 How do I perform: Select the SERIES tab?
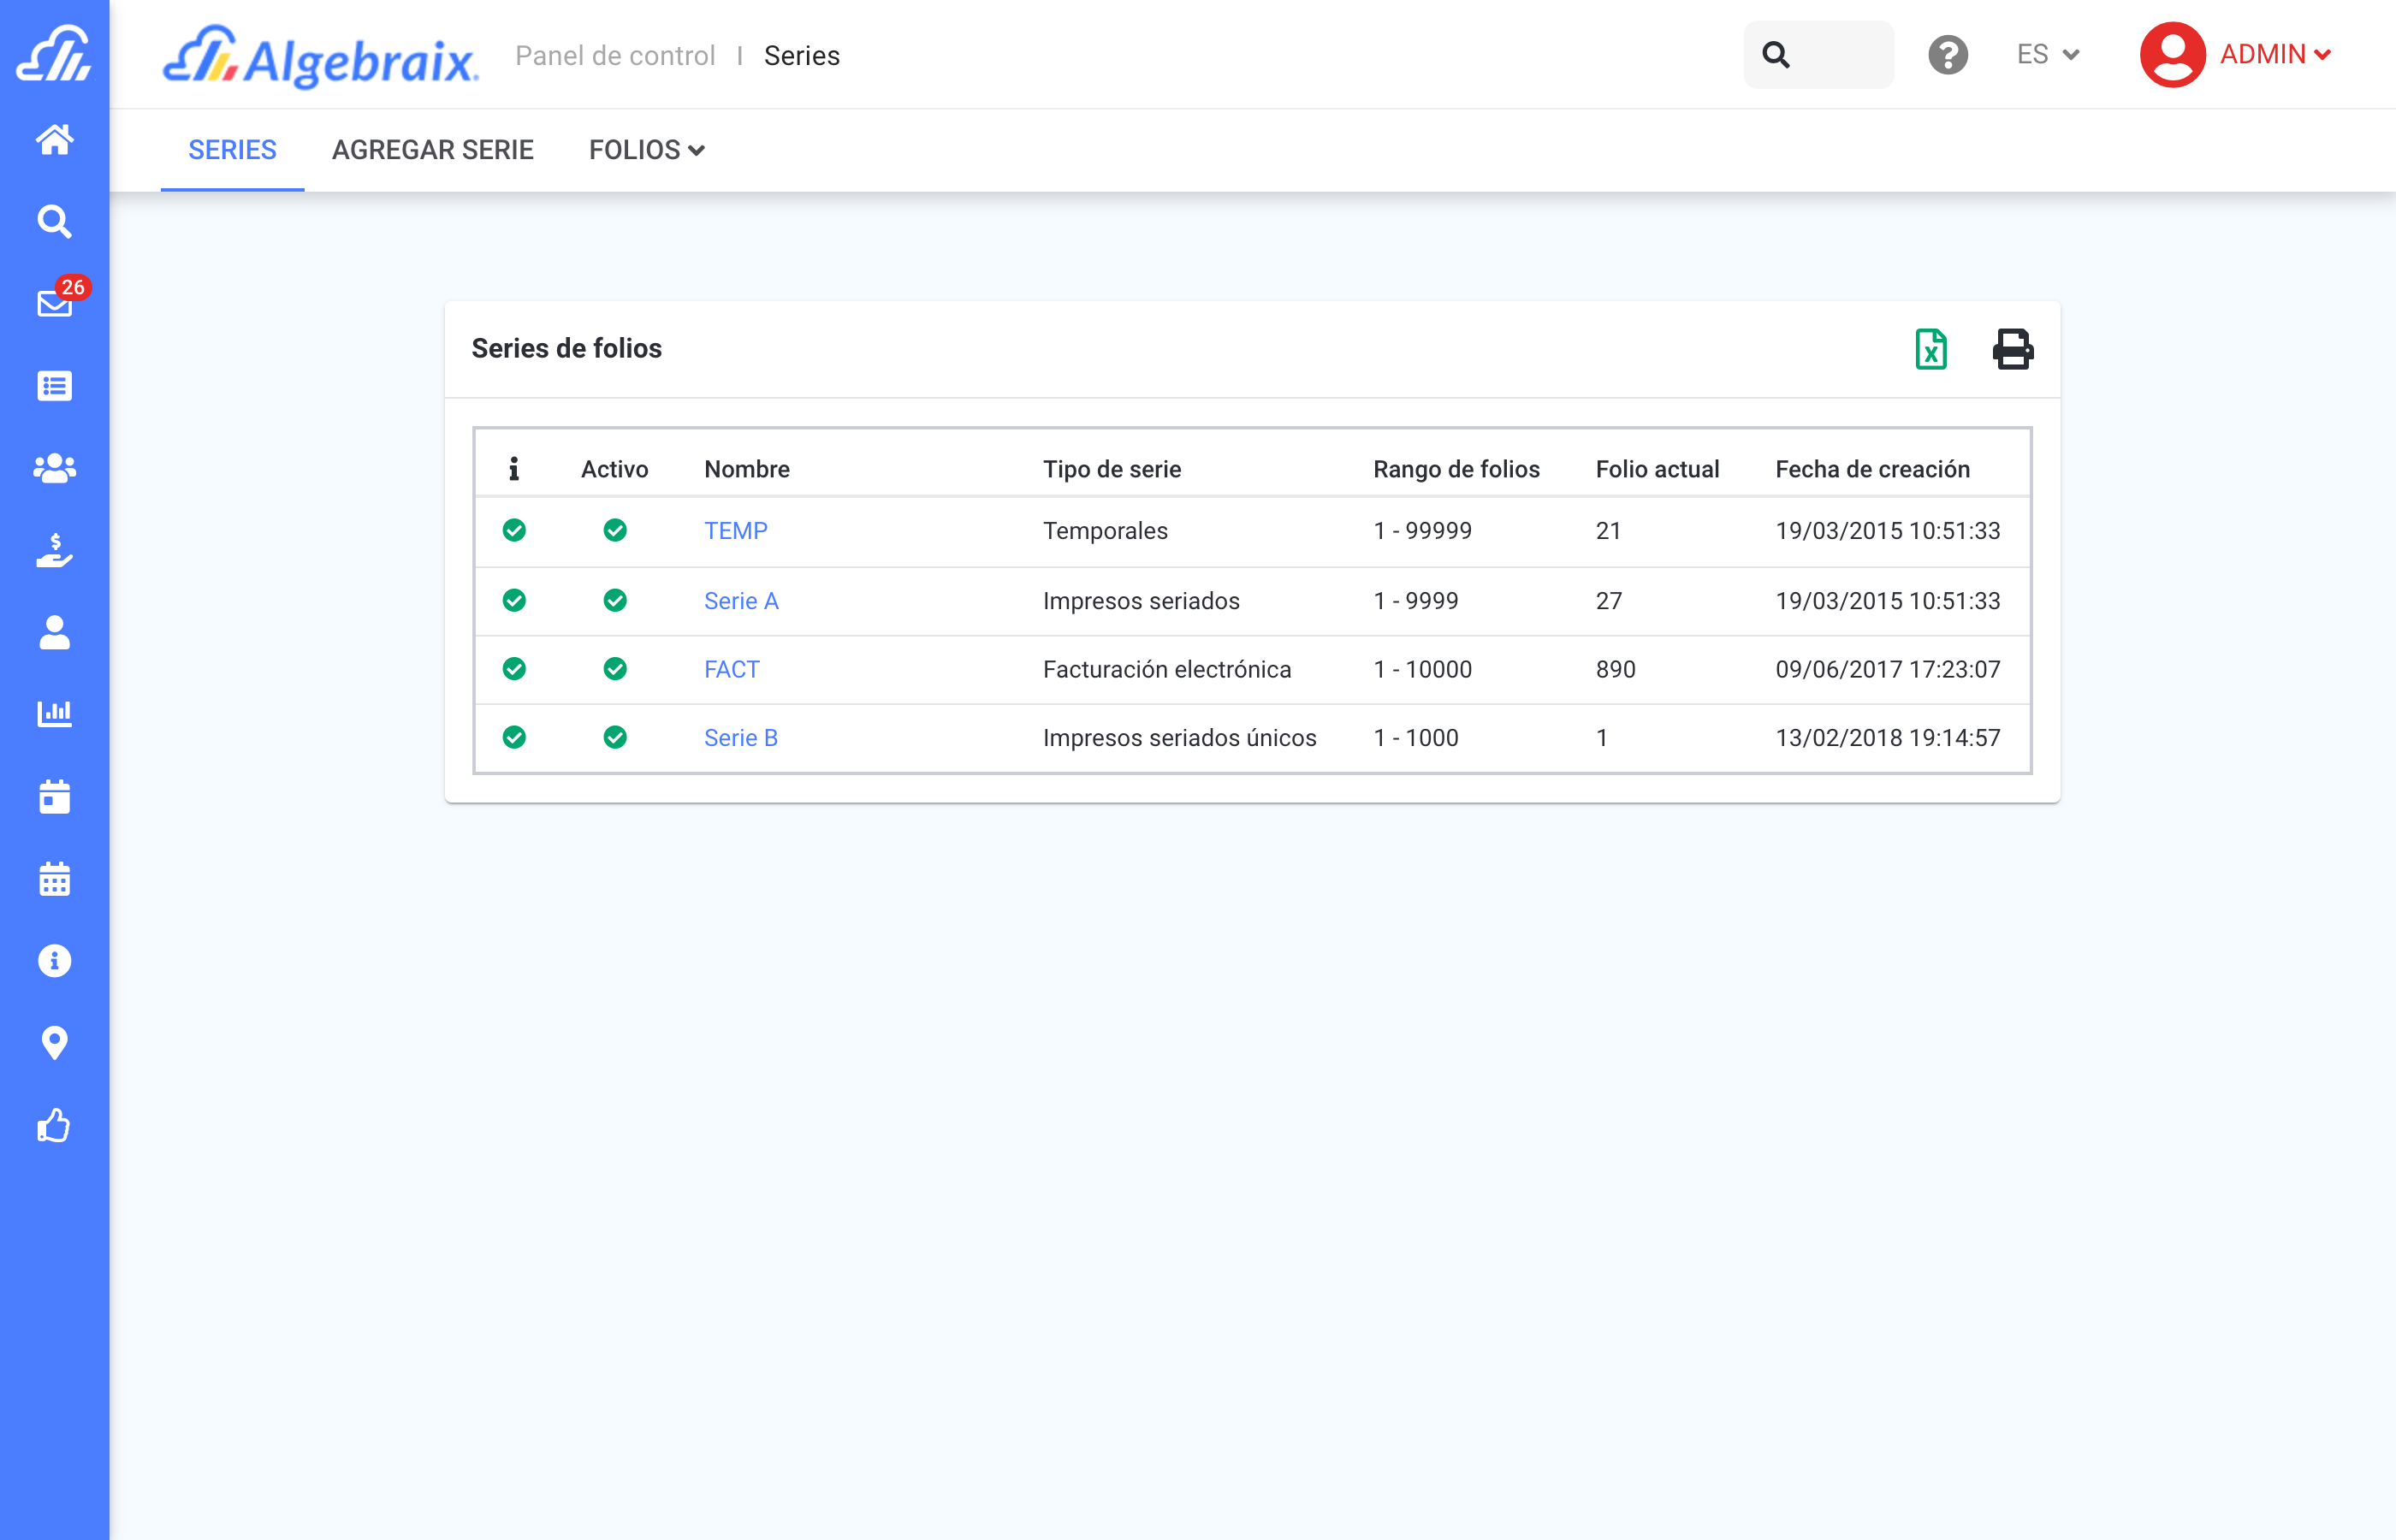232,150
